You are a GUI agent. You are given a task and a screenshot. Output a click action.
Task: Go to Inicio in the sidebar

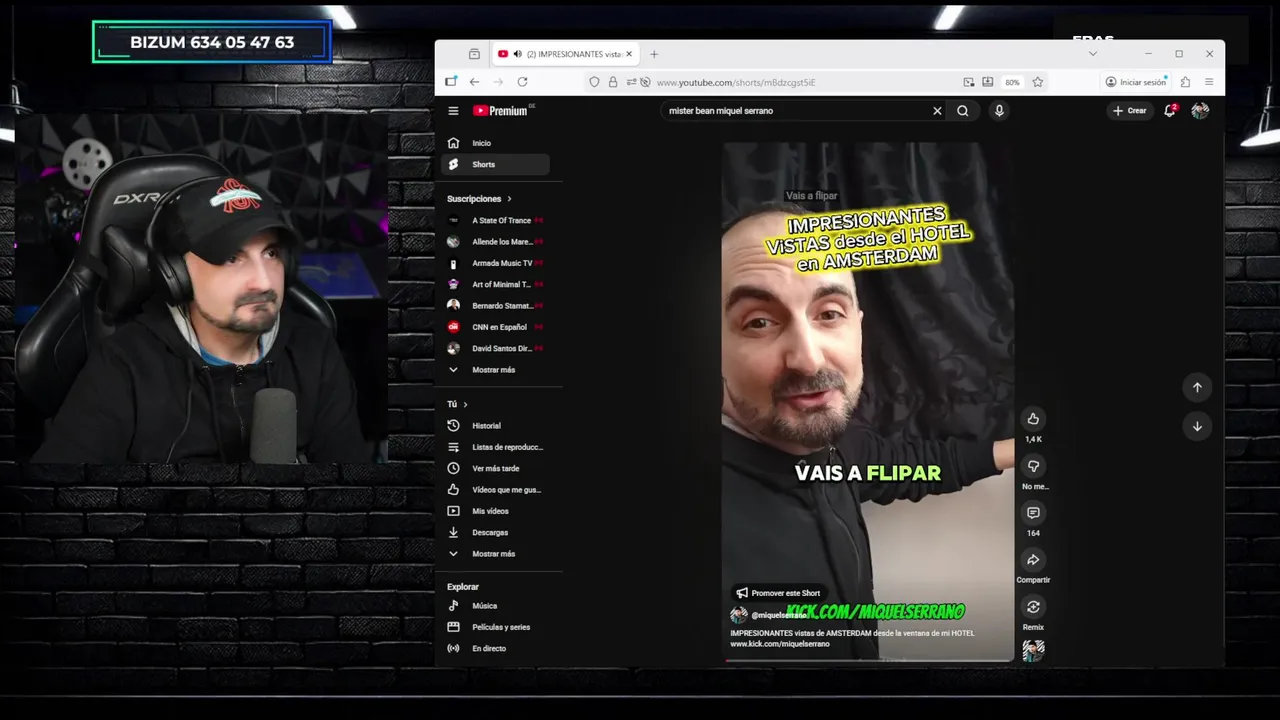(x=495, y=143)
